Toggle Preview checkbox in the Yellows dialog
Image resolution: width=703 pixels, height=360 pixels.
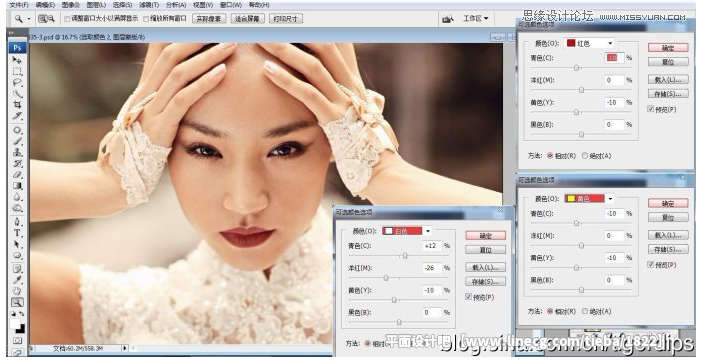tap(651, 265)
